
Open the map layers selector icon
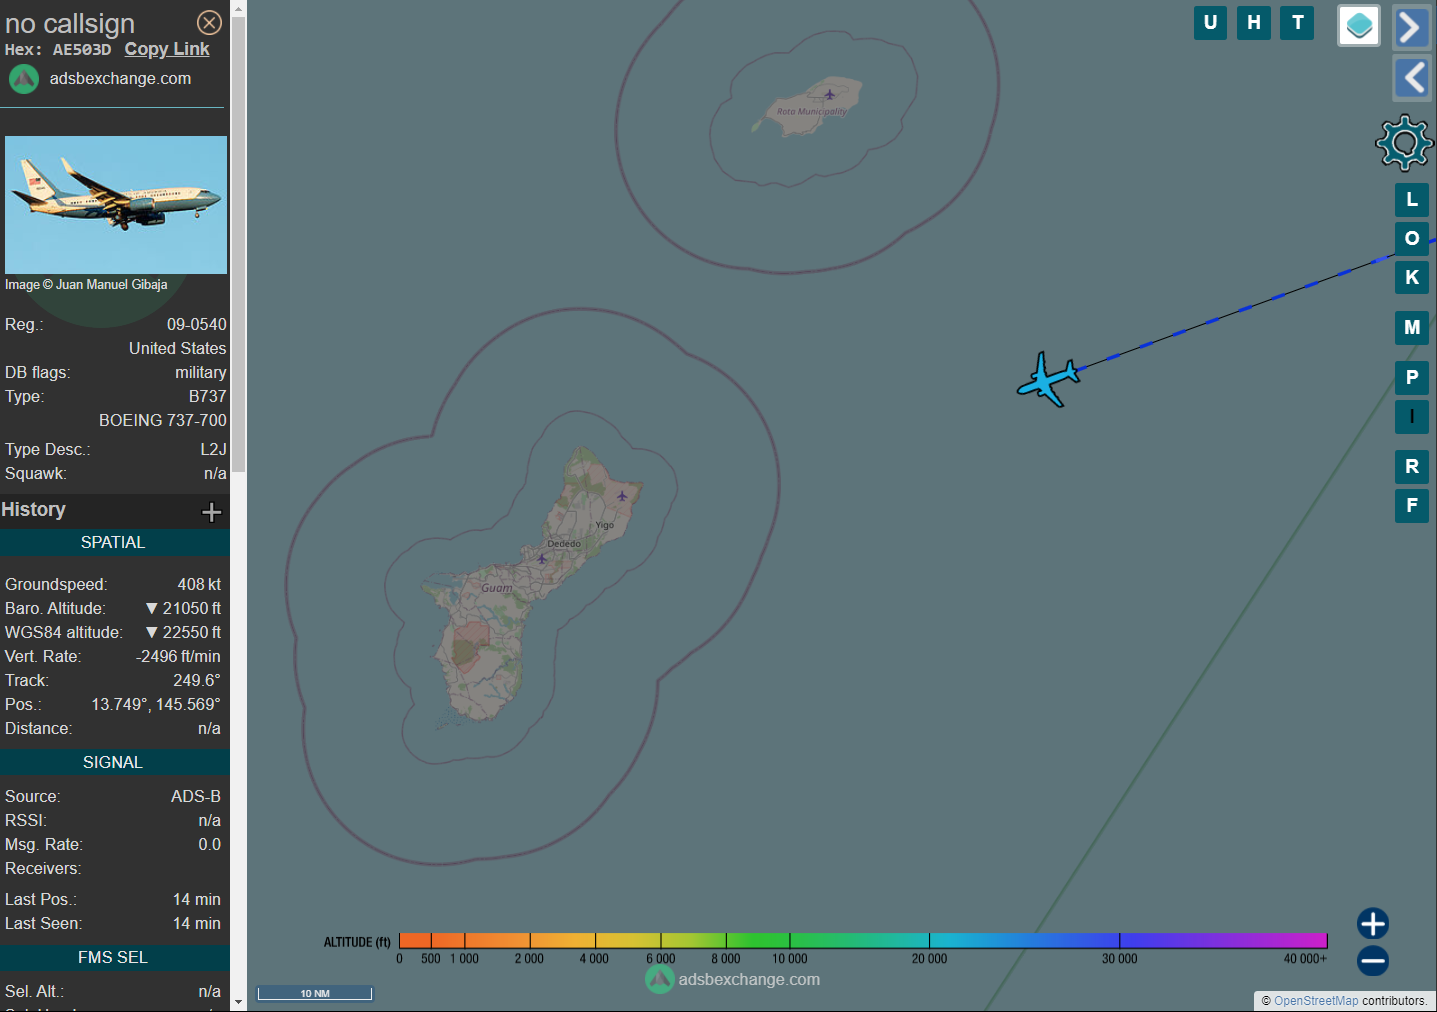click(1358, 26)
